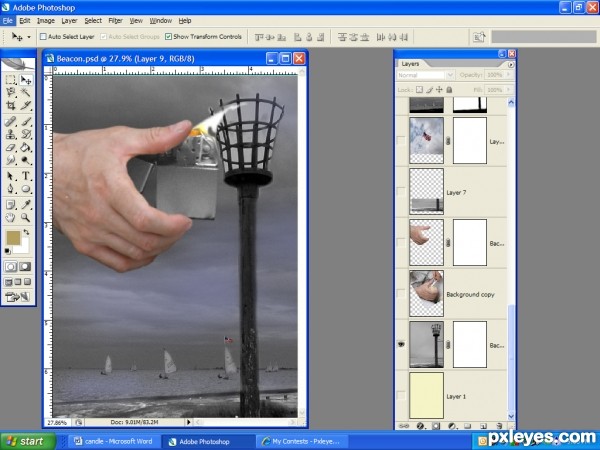Click the foreground color swatch
This screenshot has width=600, height=450.
point(13,238)
